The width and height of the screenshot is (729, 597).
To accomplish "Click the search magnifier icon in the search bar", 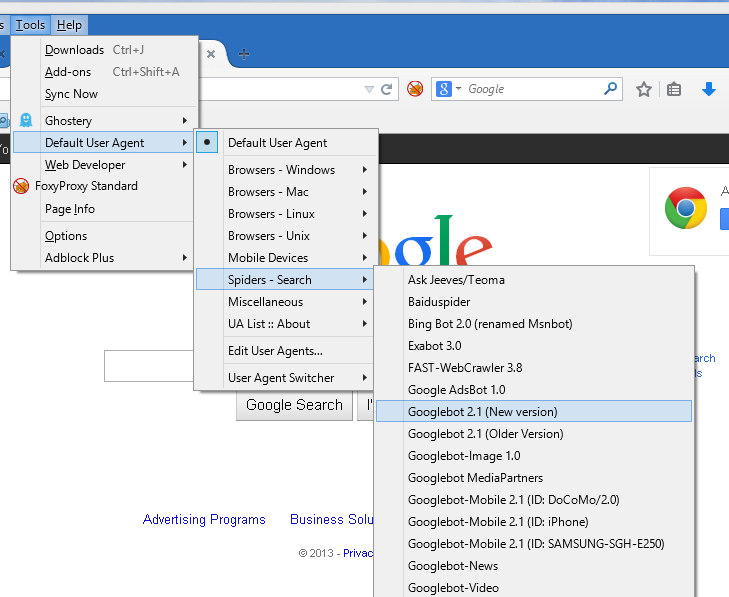I will pyautogui.click(x=610, y=88).
